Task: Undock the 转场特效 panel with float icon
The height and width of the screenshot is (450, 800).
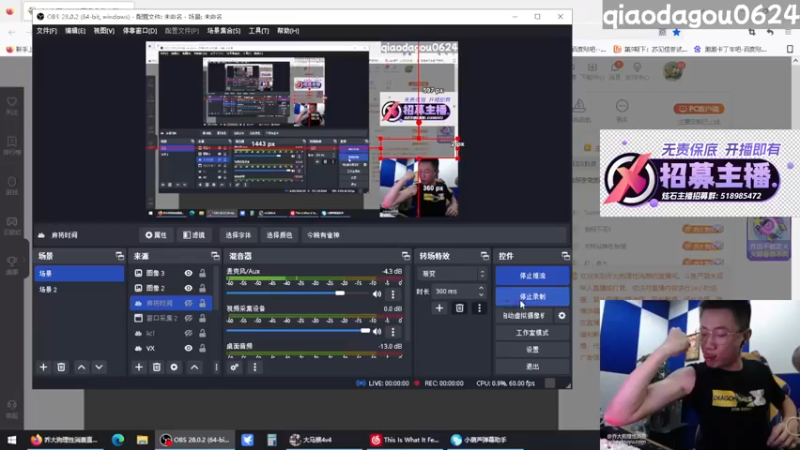Action: (x=484, y=256)
